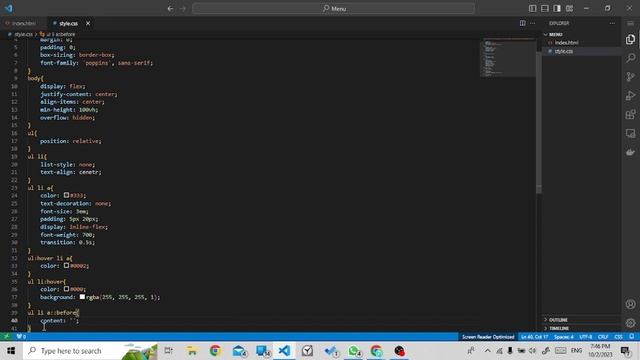This screenshot has height=360, width=640.
Task: Click the editor minimap
Action: point(508,57)
